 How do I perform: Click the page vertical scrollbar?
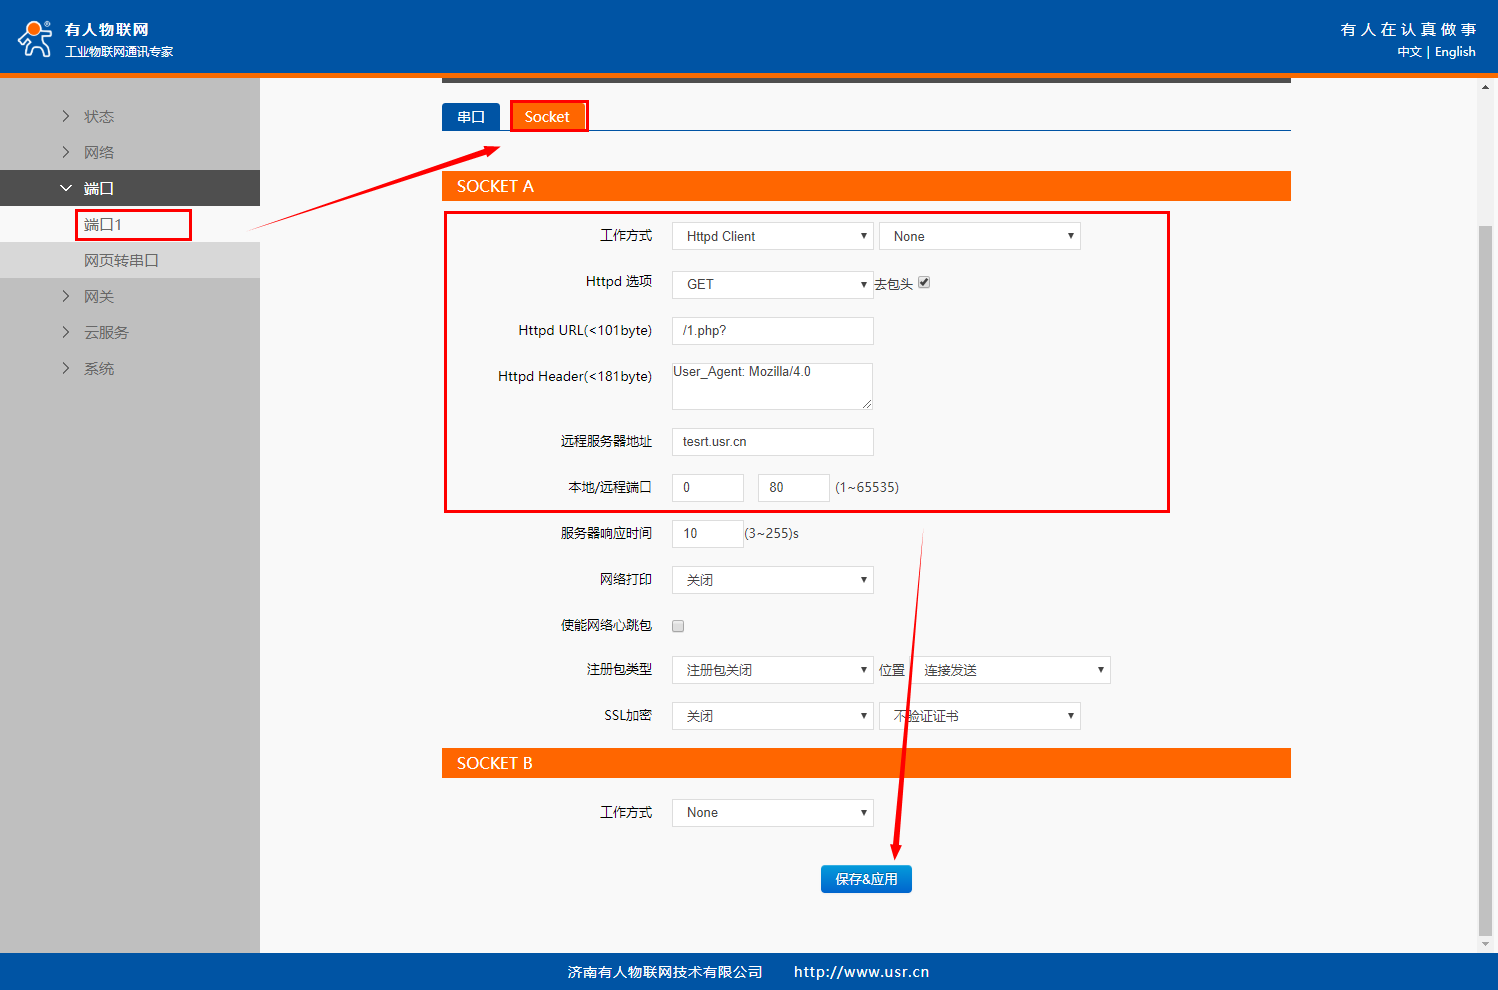(1485, 580)
